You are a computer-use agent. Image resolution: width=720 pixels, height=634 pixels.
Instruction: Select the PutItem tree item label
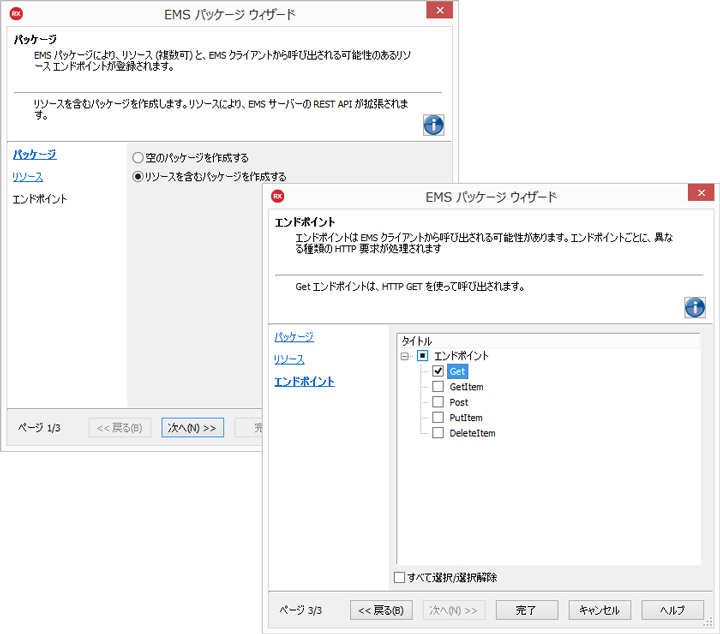(x=466, y=418)
